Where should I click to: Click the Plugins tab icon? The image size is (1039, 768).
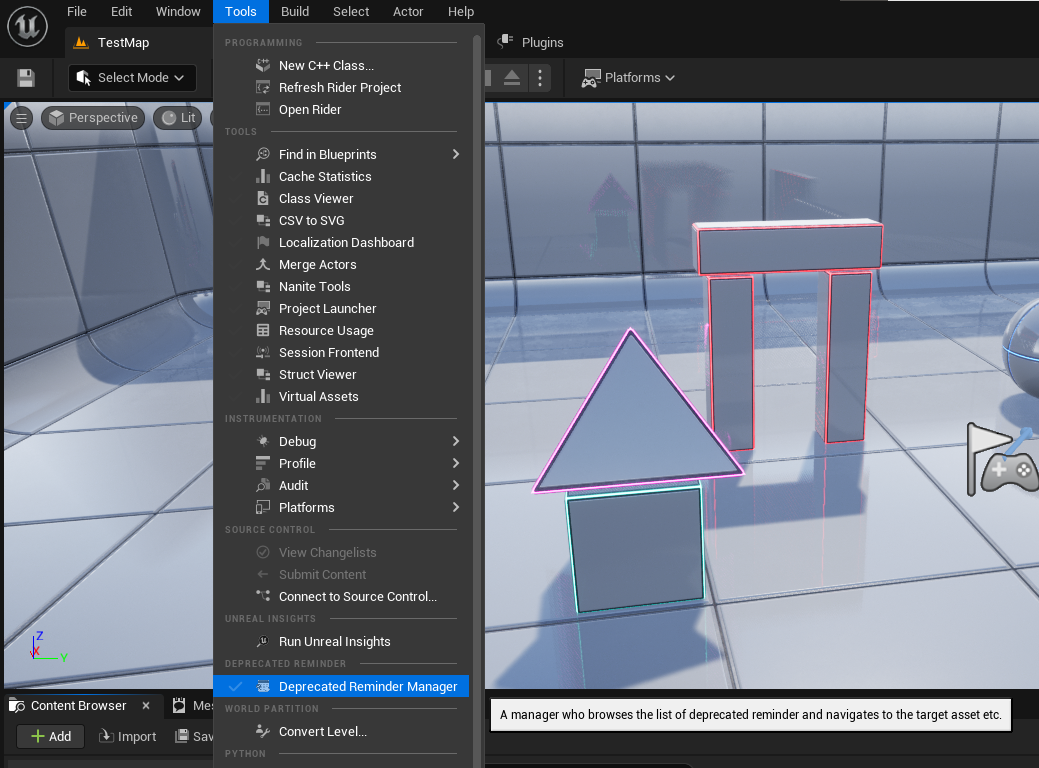click(x=506, y=42)
